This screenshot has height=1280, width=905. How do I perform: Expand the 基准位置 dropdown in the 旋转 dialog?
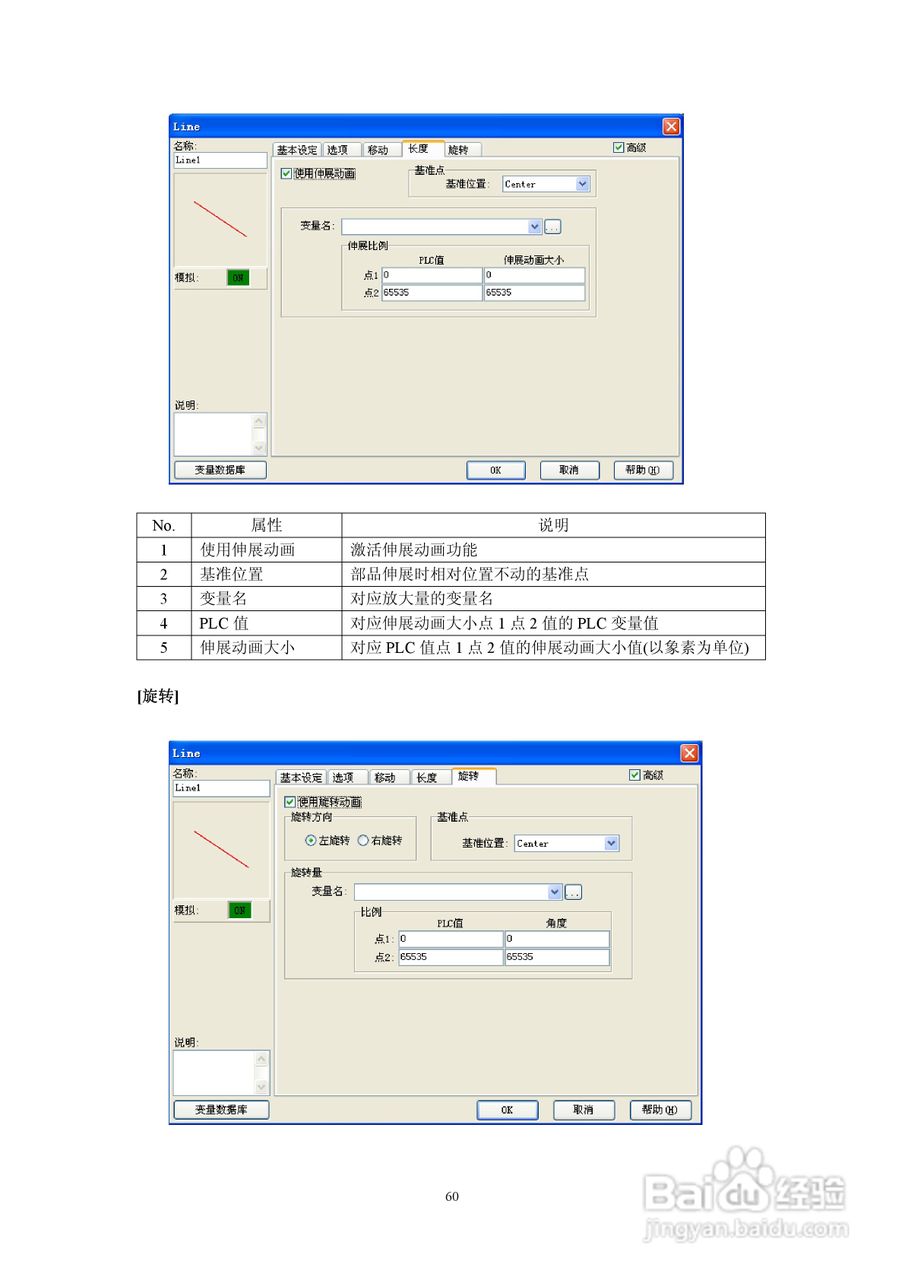pyautogui.click(x=610, y=843)
